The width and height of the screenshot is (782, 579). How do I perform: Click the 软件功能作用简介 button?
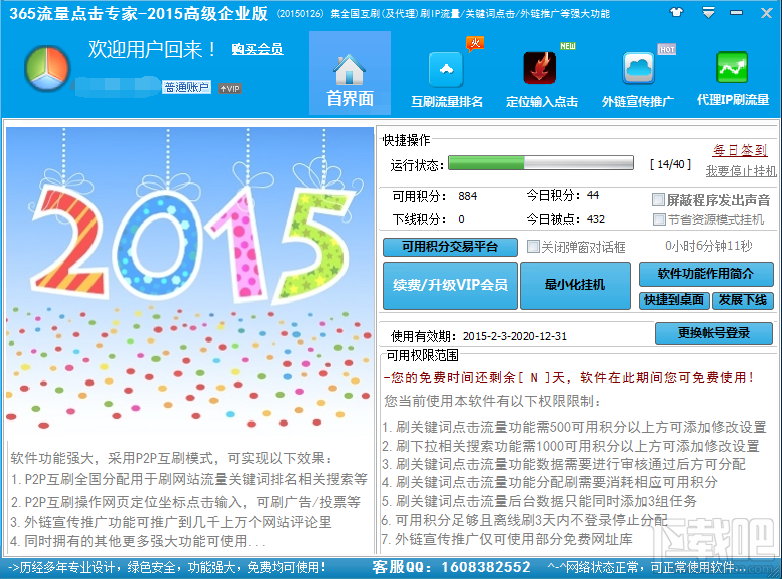pos(706,274)
